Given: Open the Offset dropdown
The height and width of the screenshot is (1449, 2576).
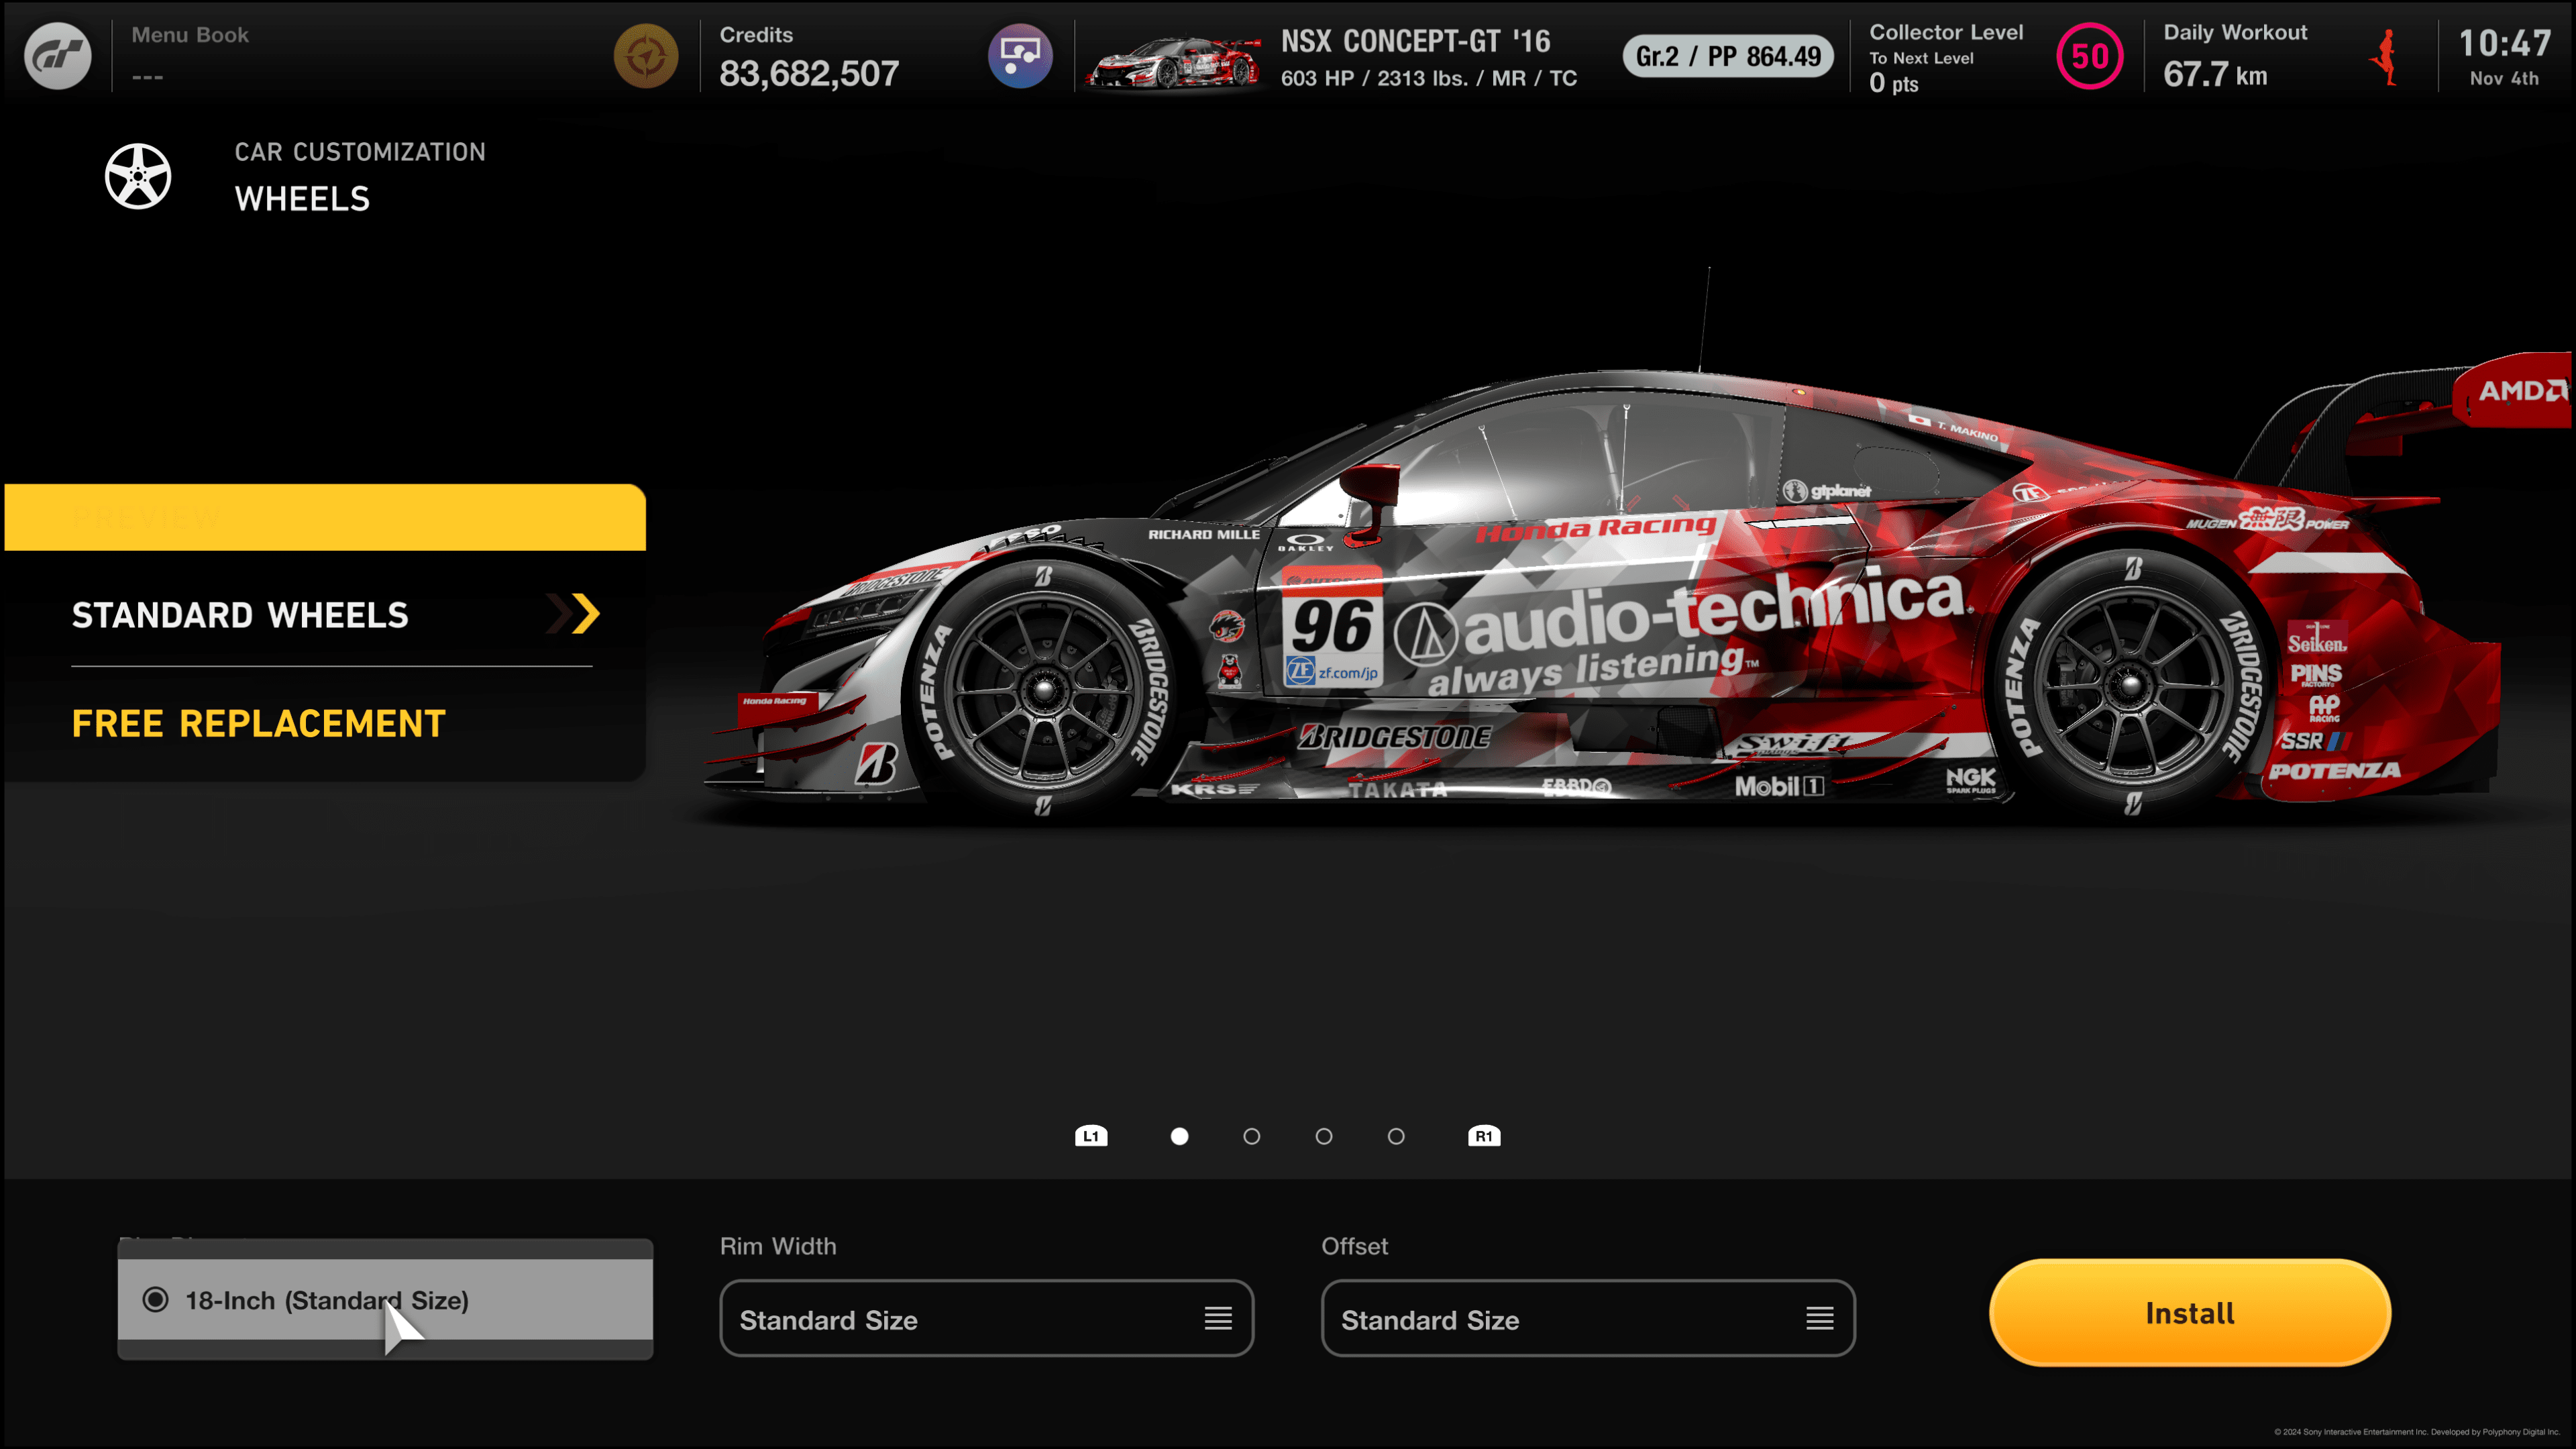Looking at the screenshot, I should (x=1588, y=1319).
